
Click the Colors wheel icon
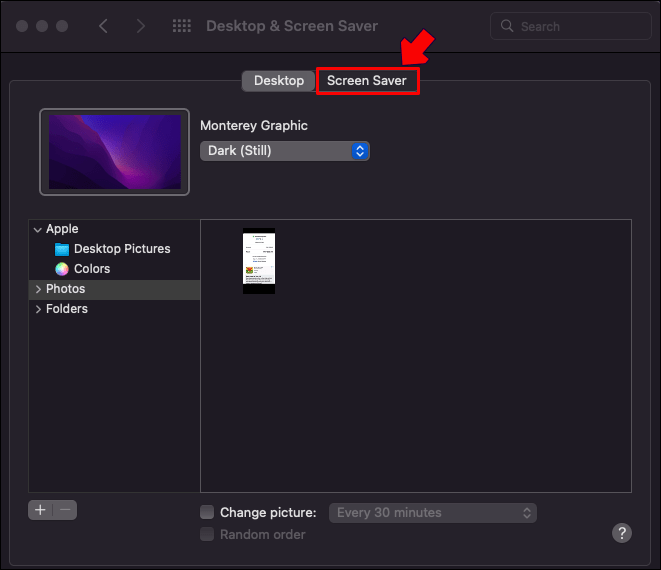pos(62,269)
